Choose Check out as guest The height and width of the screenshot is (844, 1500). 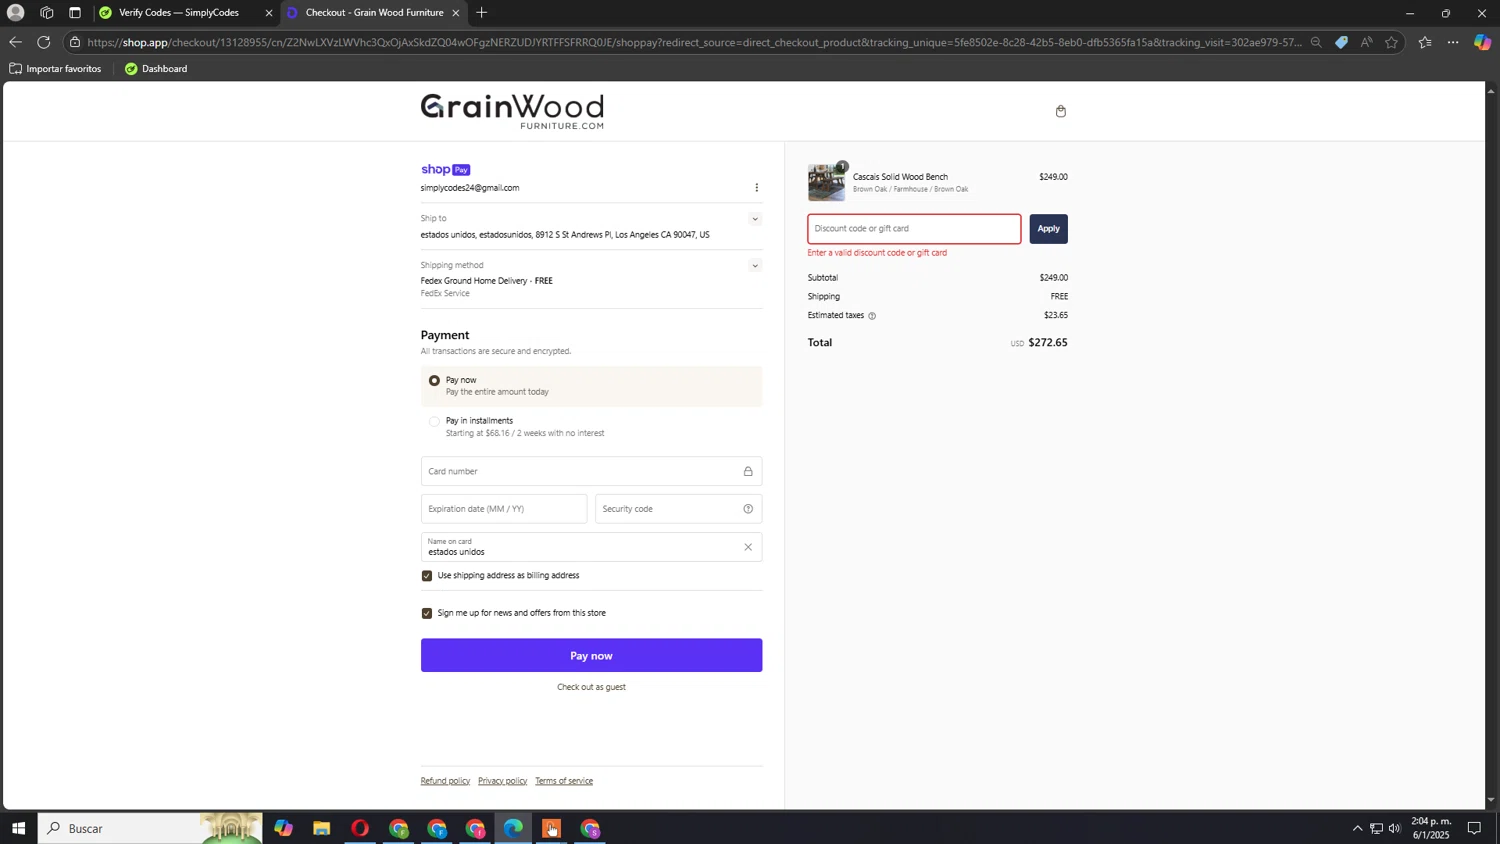[x=591, y=688]
